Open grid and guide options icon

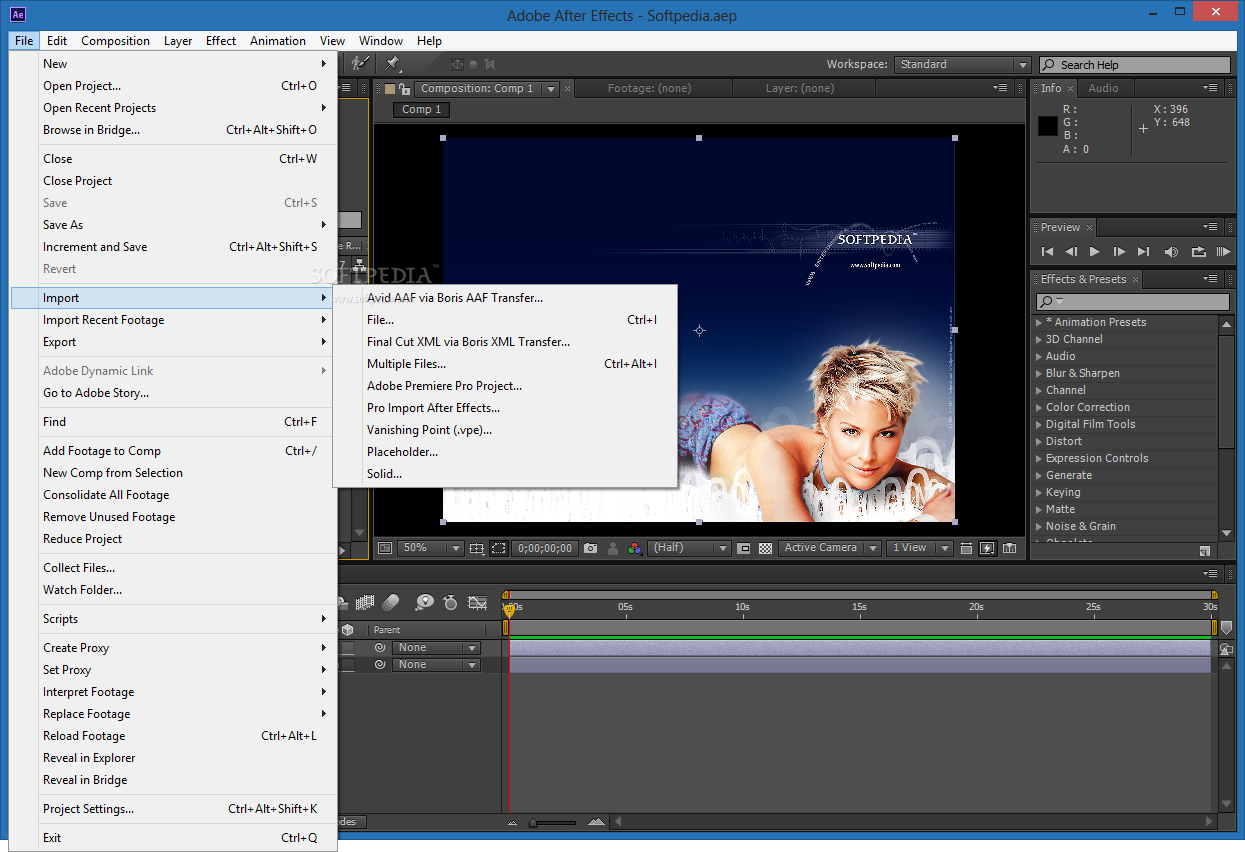(476, 548)
